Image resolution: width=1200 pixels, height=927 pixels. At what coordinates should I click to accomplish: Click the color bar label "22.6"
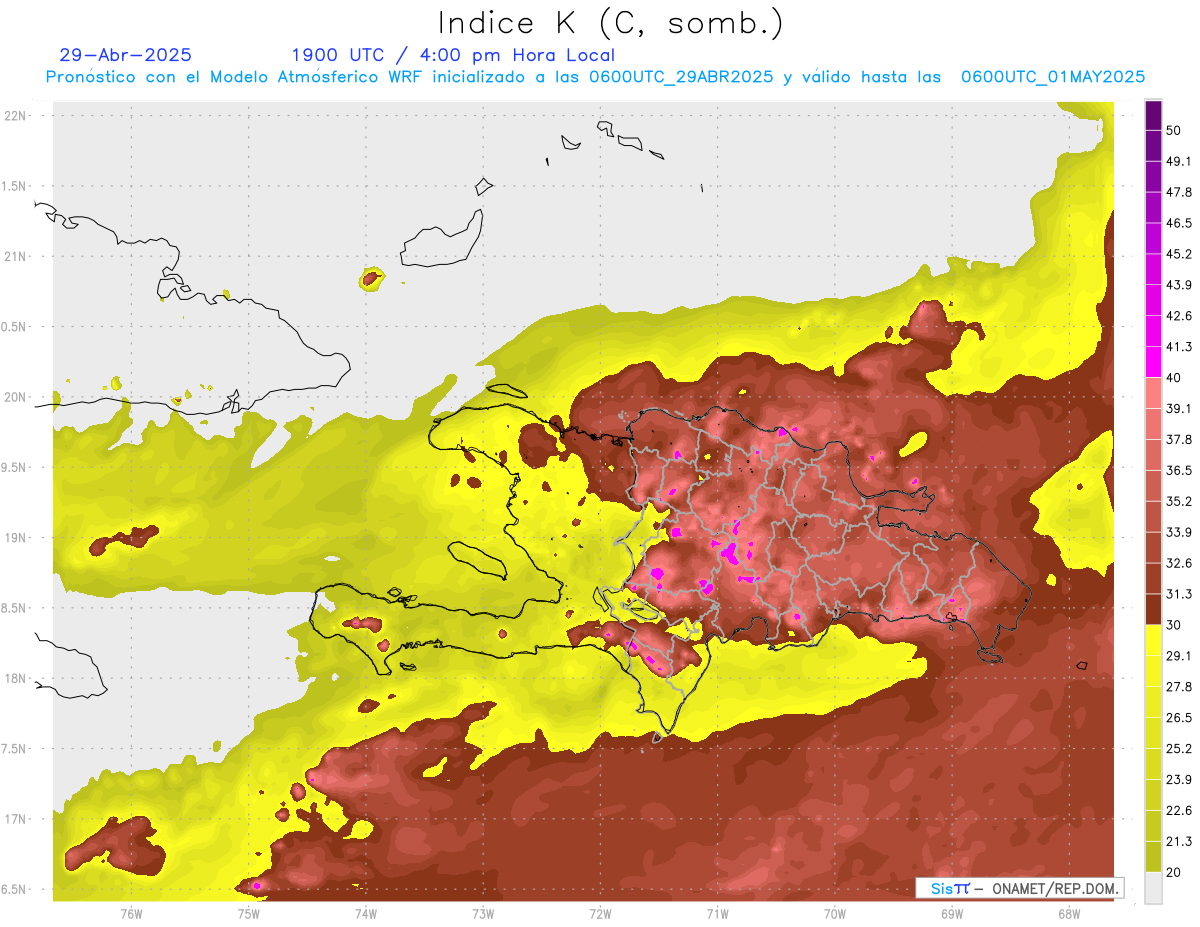(1179, 811)
